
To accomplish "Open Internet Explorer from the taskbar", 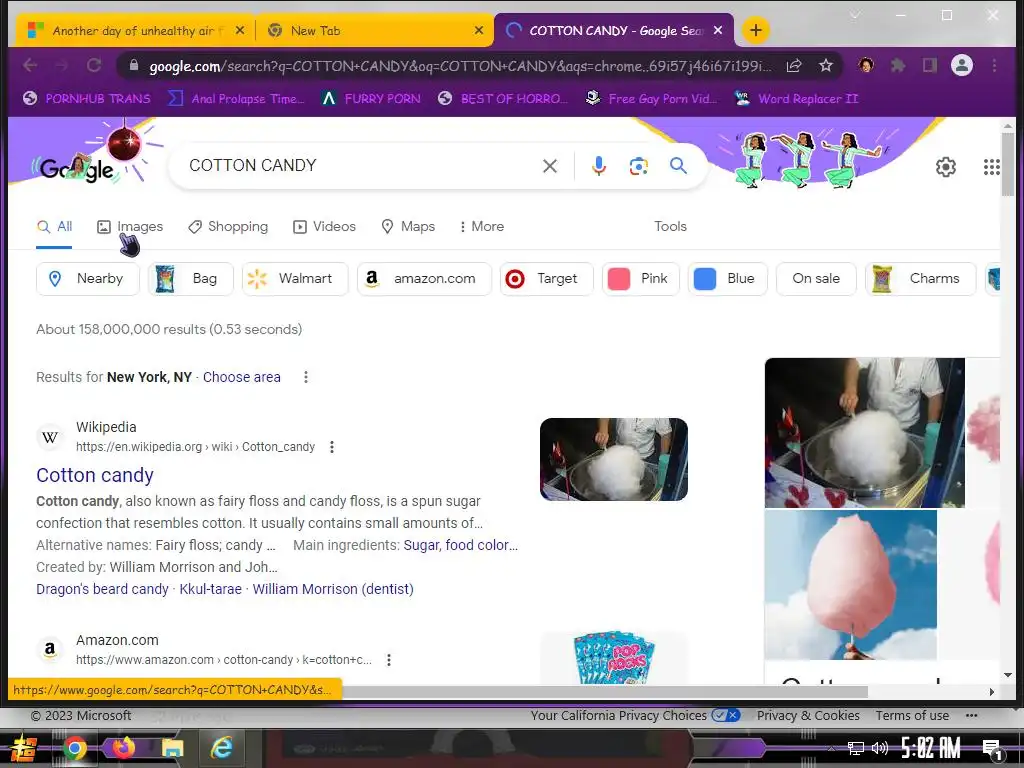I will click(x=221, y=748).
